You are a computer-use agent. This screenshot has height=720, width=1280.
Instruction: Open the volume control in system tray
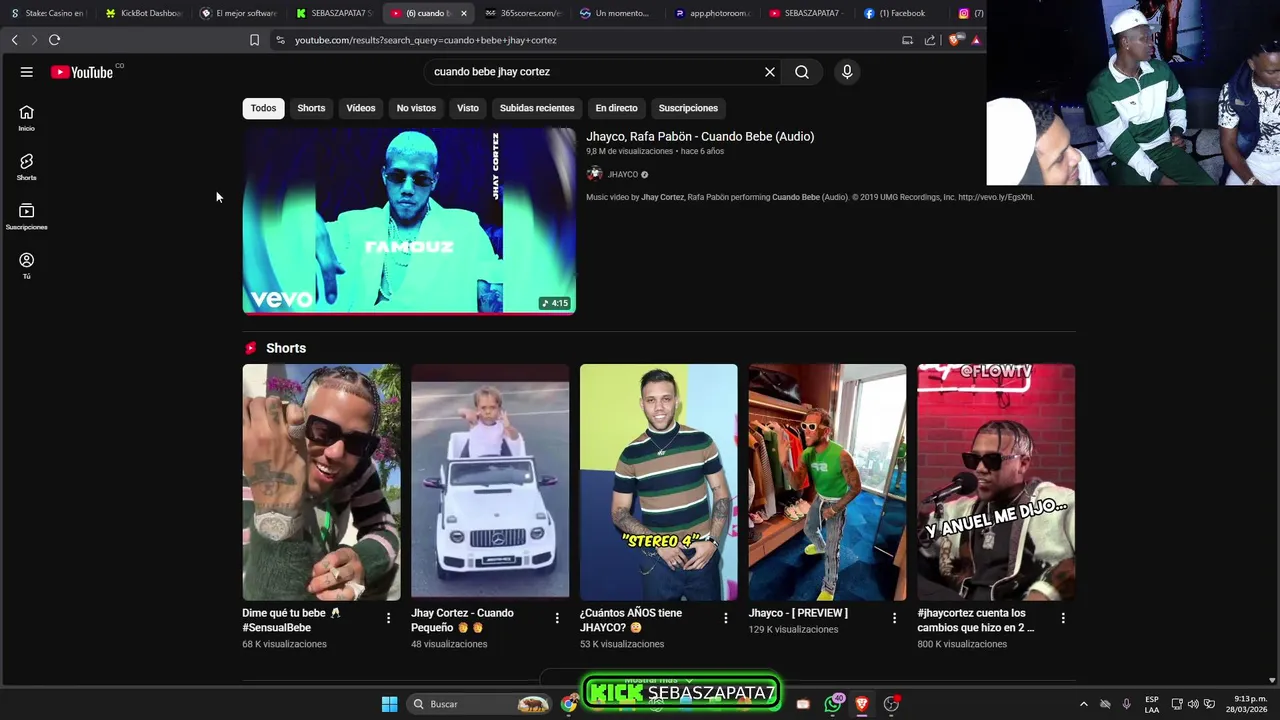(1193, 704)
